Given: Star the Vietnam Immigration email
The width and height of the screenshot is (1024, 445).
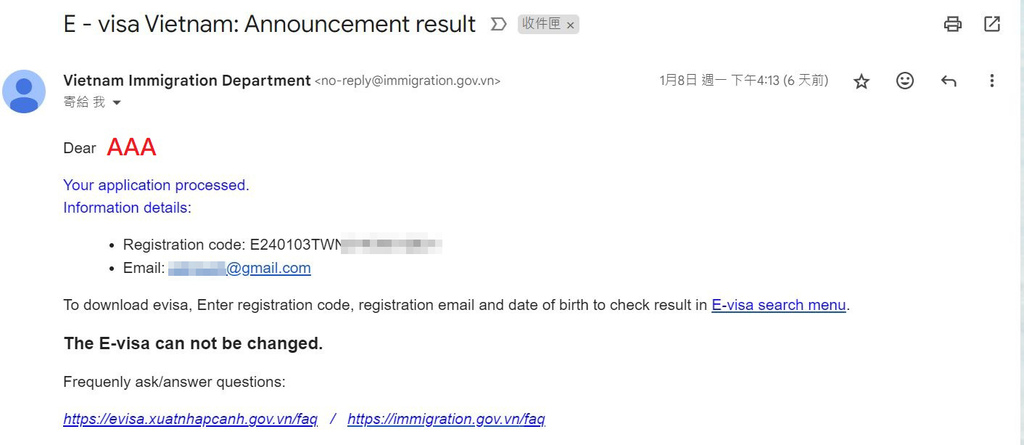Looking at the screenshot, I should click(x=861, y=81).
